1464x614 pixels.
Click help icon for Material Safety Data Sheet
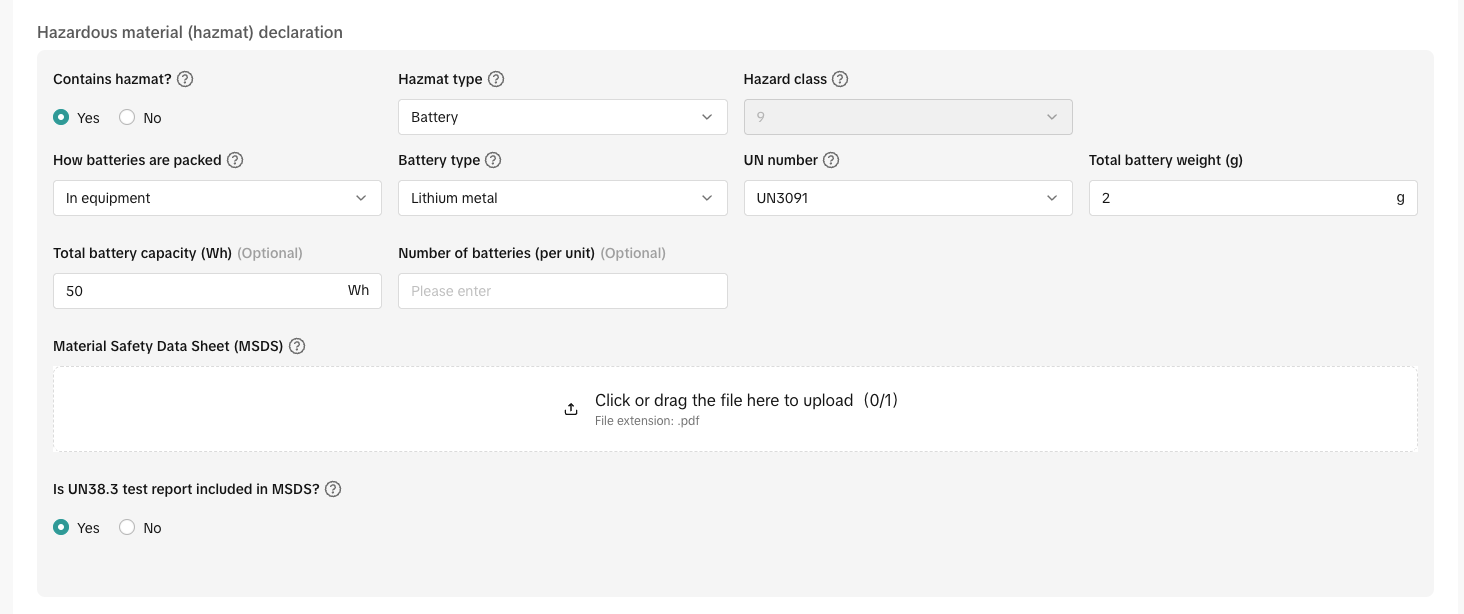click(297, 346)
